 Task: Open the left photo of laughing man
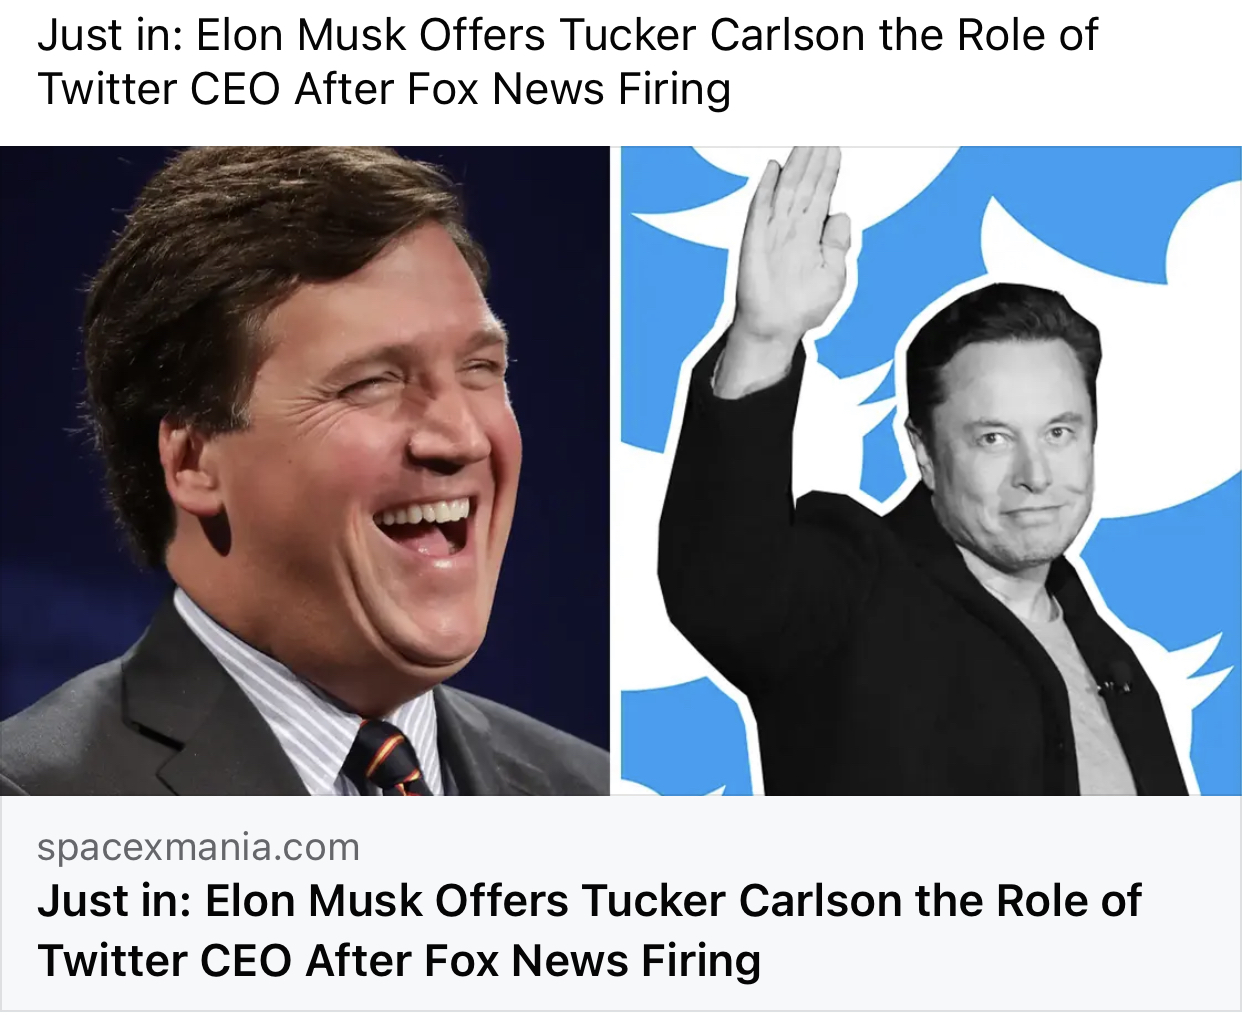[304, 470]
